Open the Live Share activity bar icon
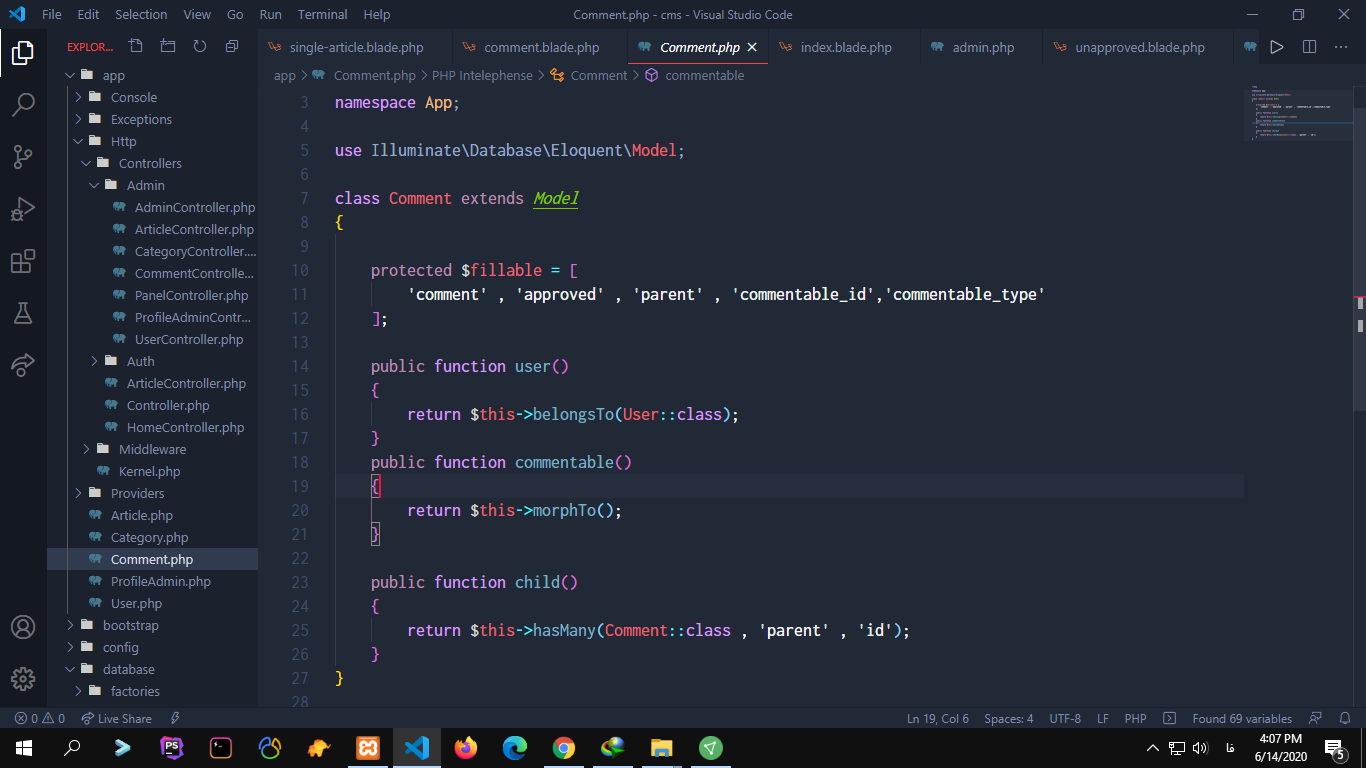Screen dimensions: 1366x768 point(23,365)
